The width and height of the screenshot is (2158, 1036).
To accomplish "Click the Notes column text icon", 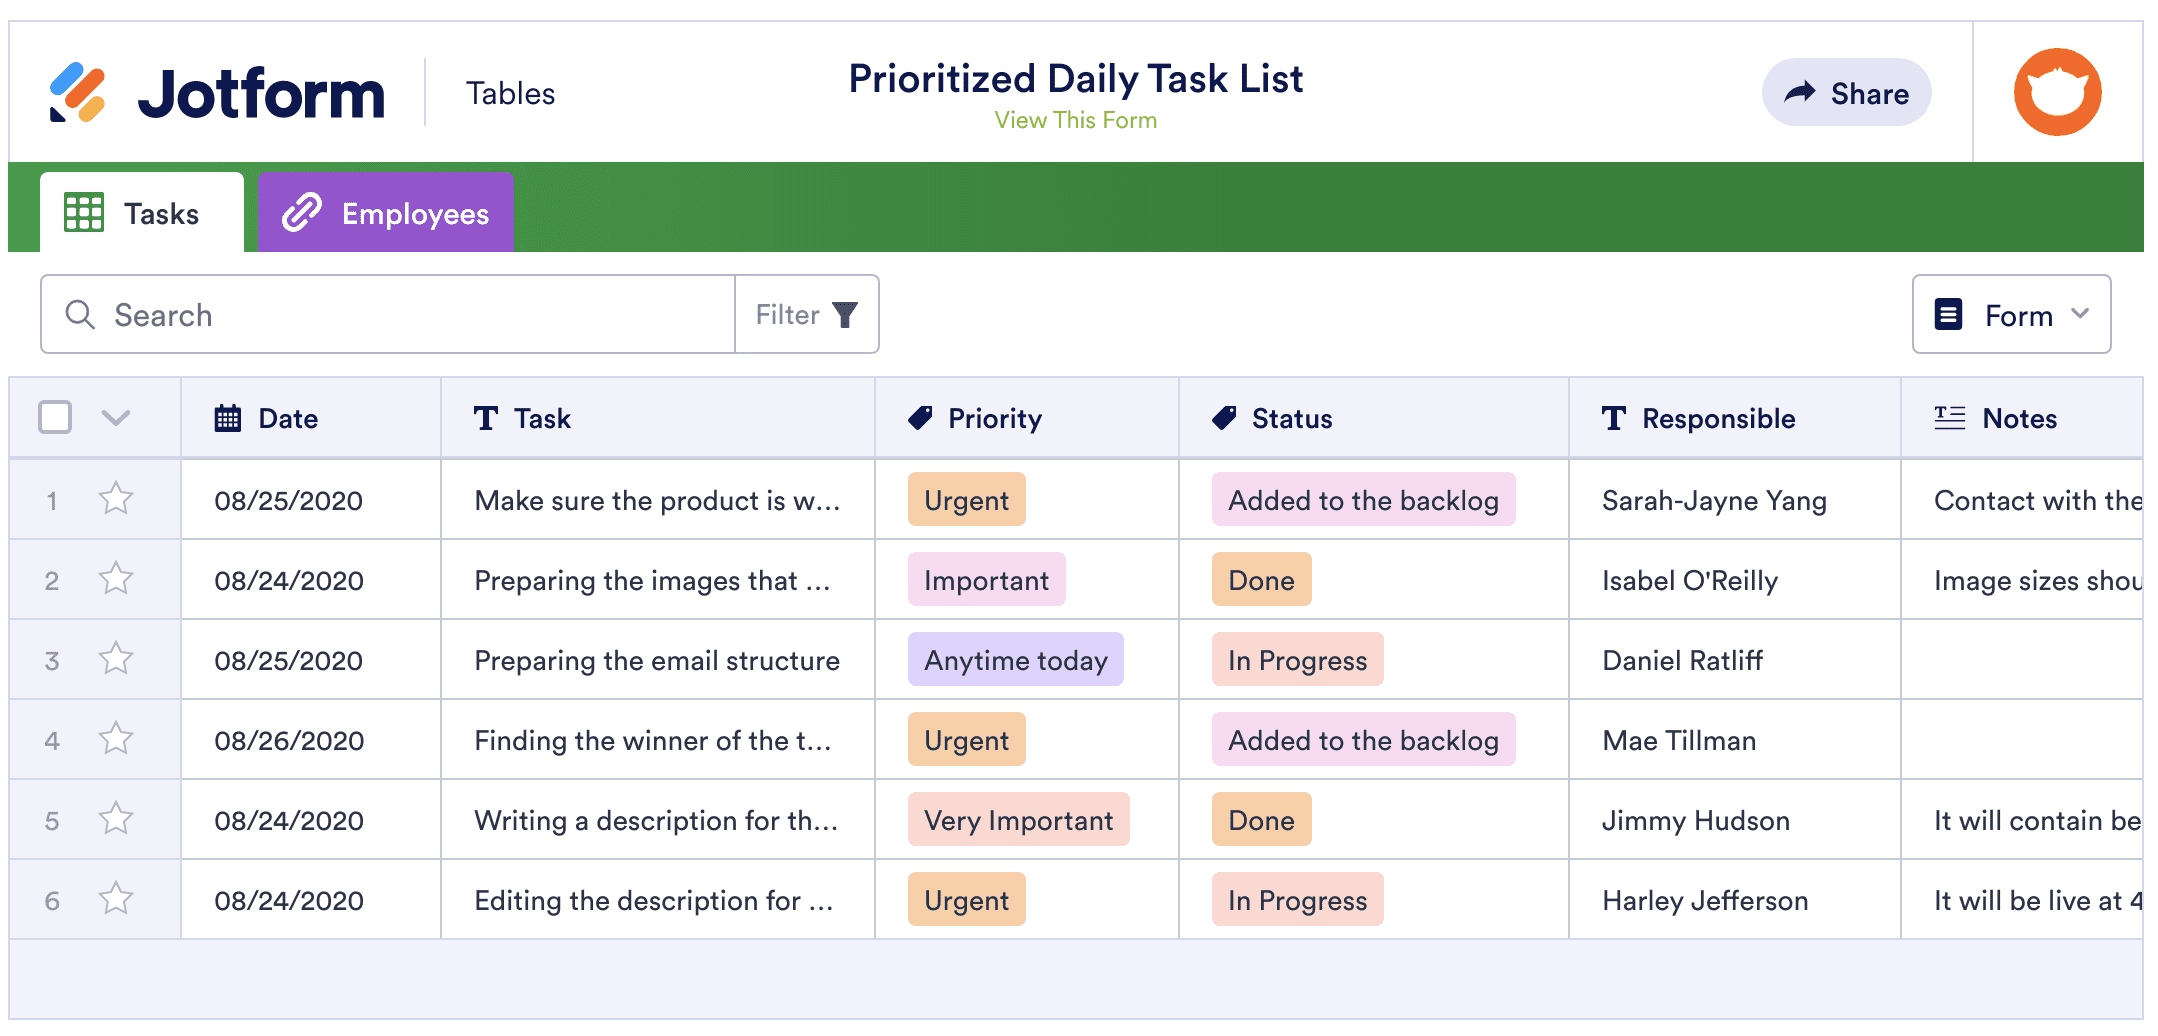I will click(1949, 418).
